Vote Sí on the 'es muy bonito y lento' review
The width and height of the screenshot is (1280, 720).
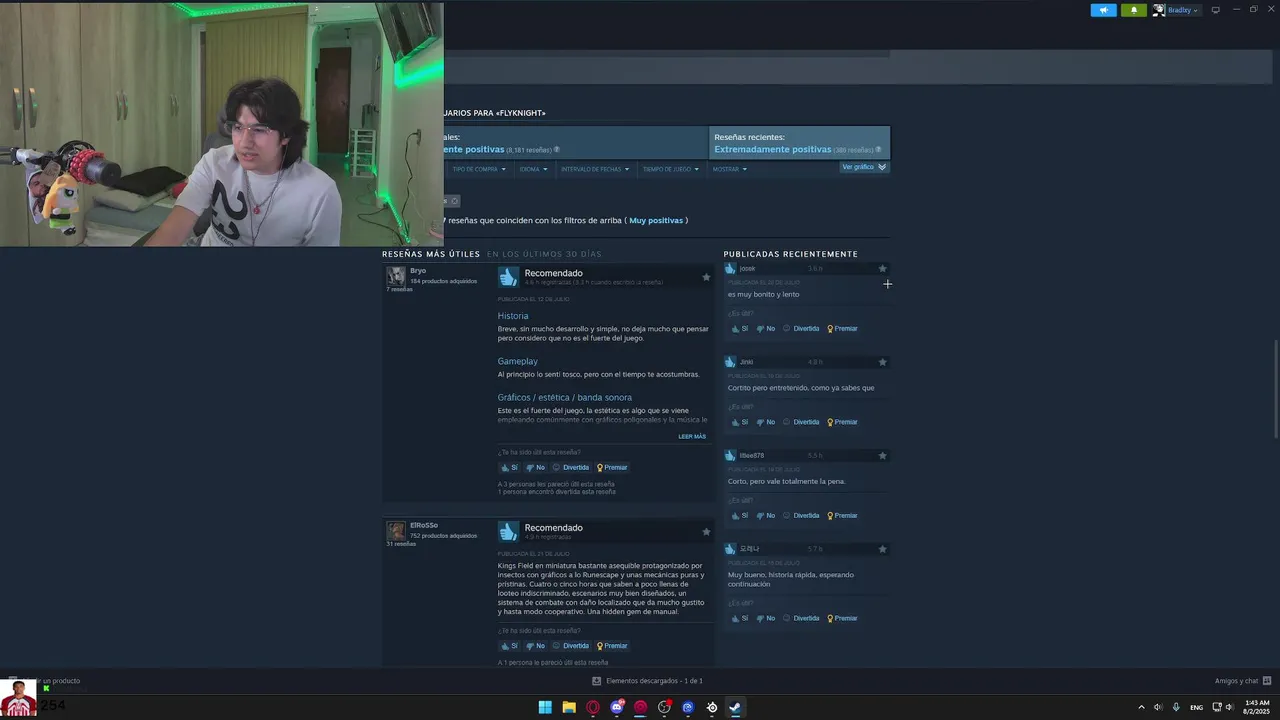tap(739, 328)
